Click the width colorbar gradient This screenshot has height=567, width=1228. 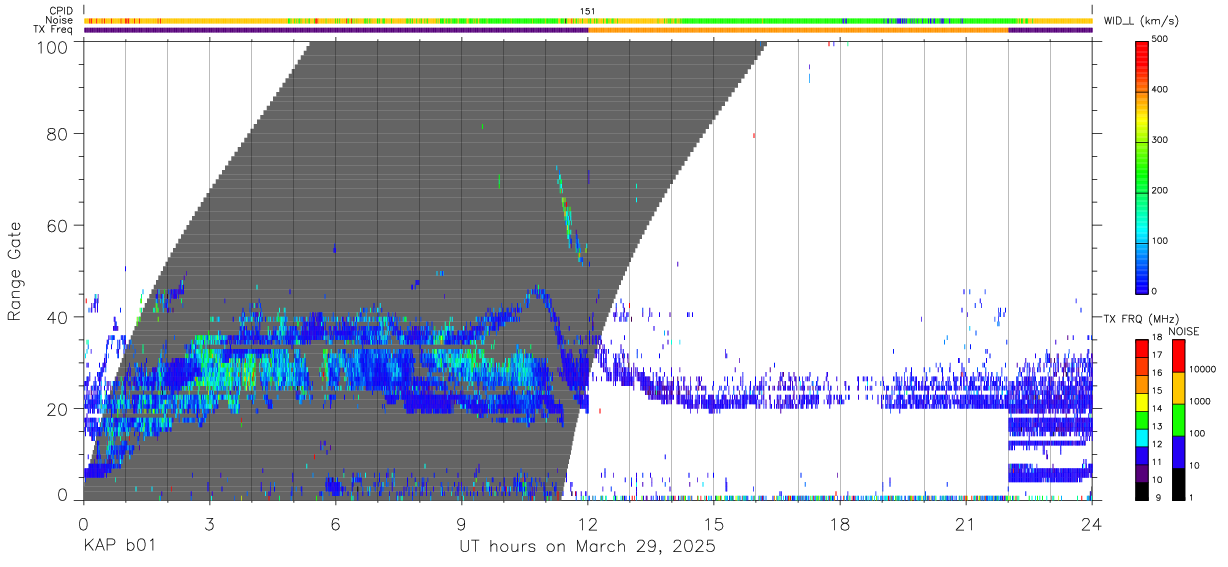[x=1143, y=166]
